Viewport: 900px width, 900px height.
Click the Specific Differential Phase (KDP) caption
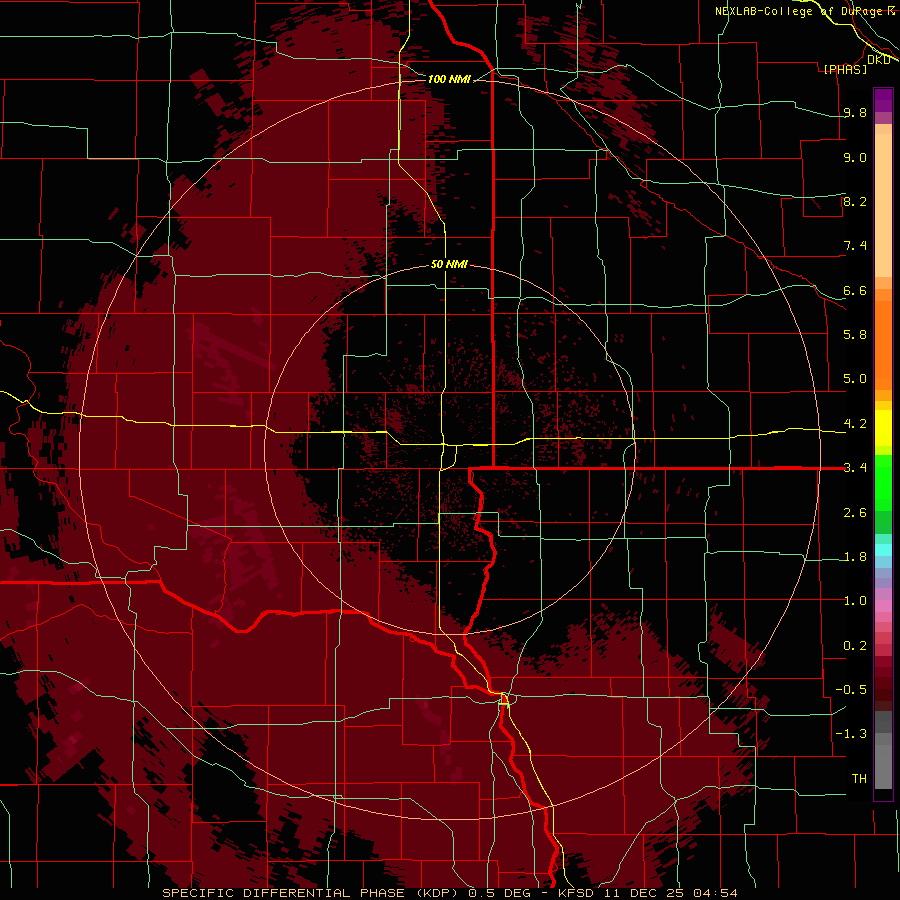pyautogui.click(x=312, y=893)
